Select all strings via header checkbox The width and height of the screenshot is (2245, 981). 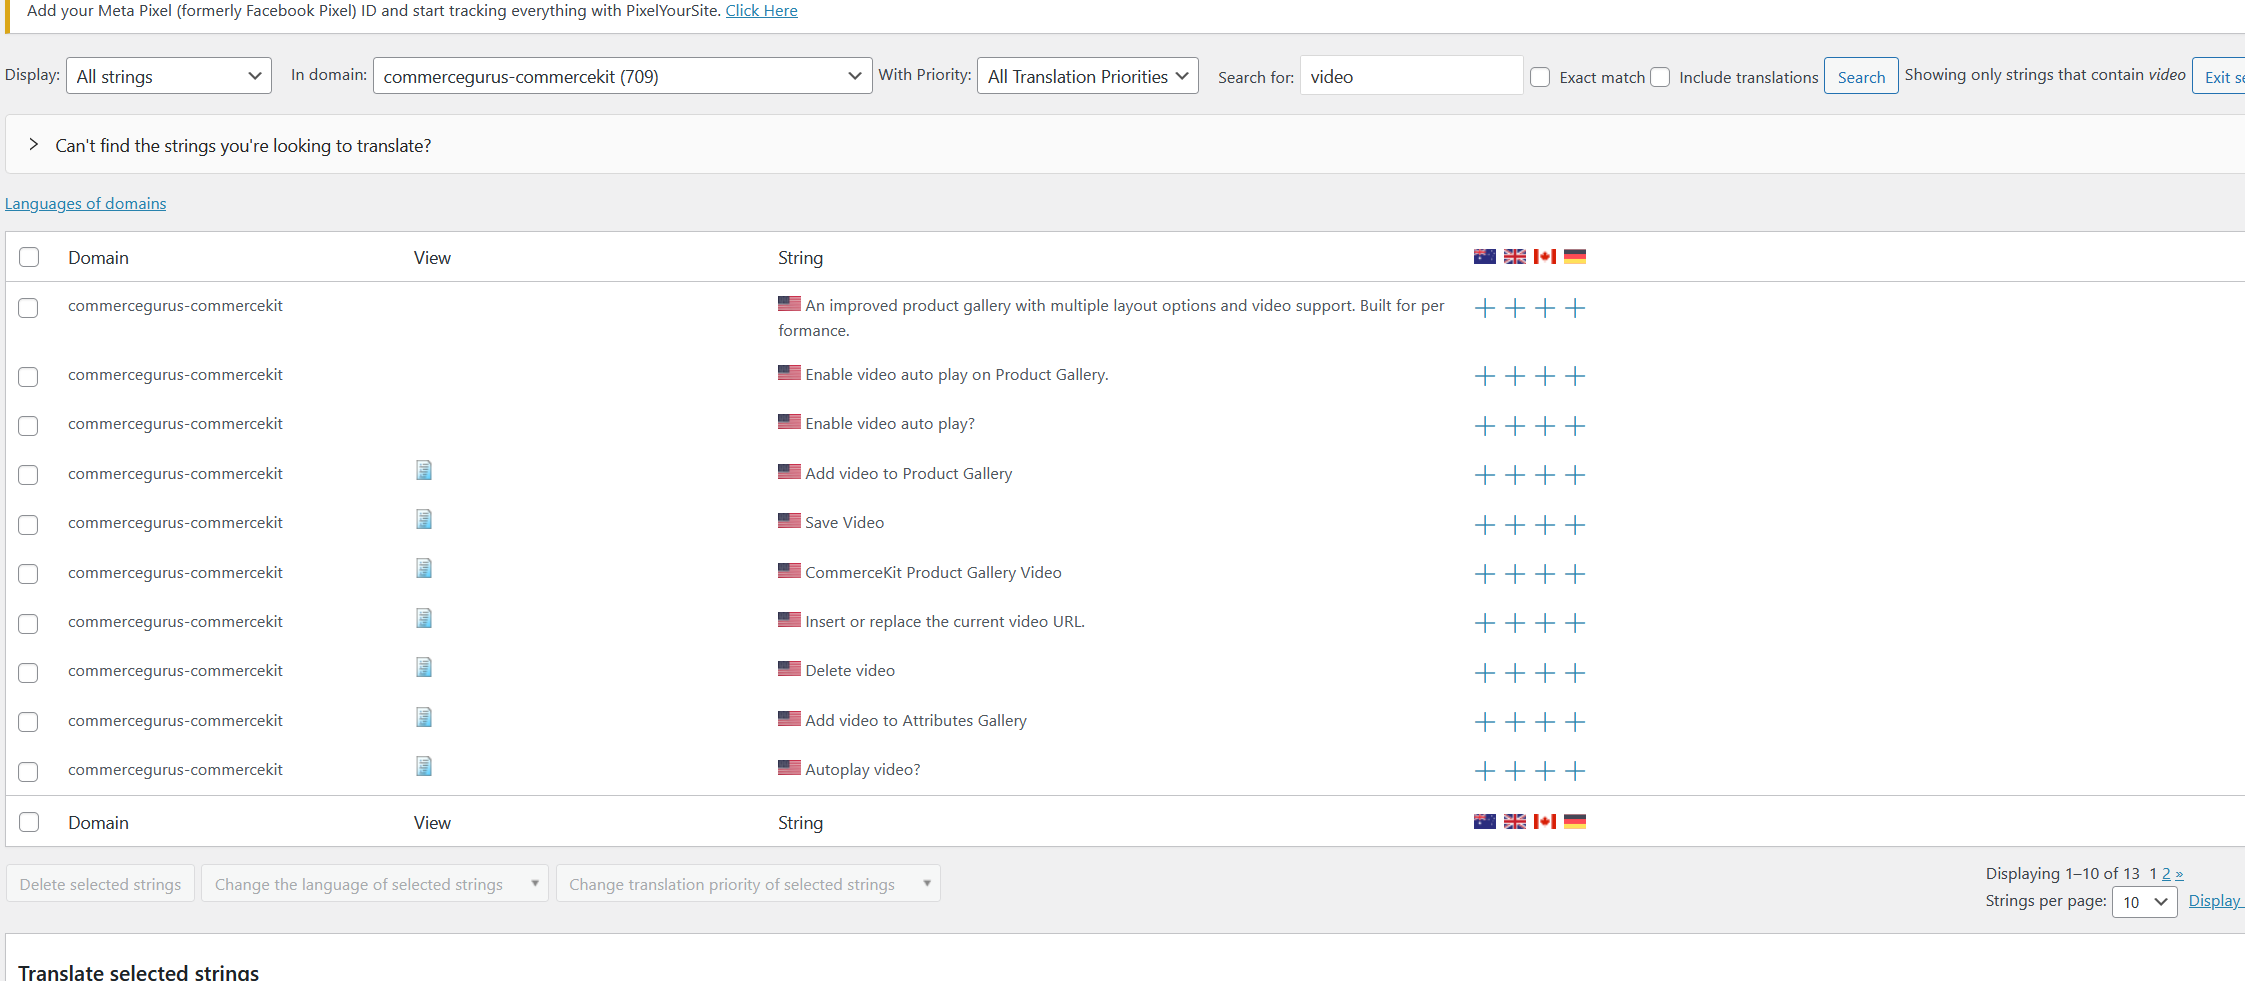coord(29,257)
